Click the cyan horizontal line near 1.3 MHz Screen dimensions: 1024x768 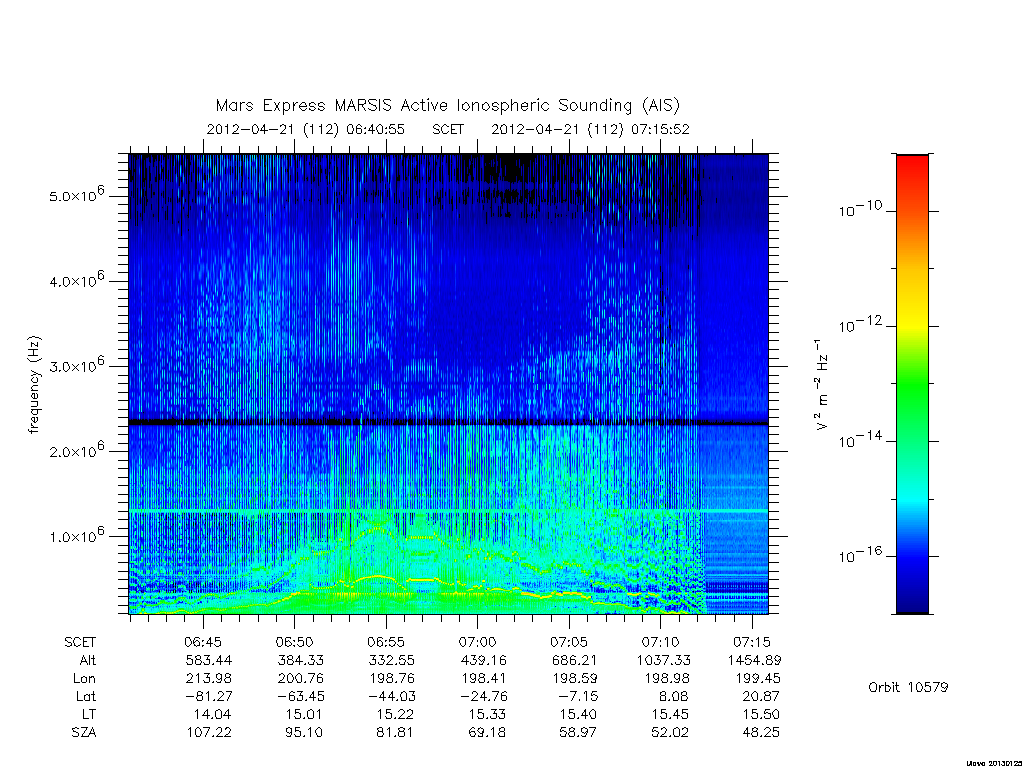pos(448,511)
